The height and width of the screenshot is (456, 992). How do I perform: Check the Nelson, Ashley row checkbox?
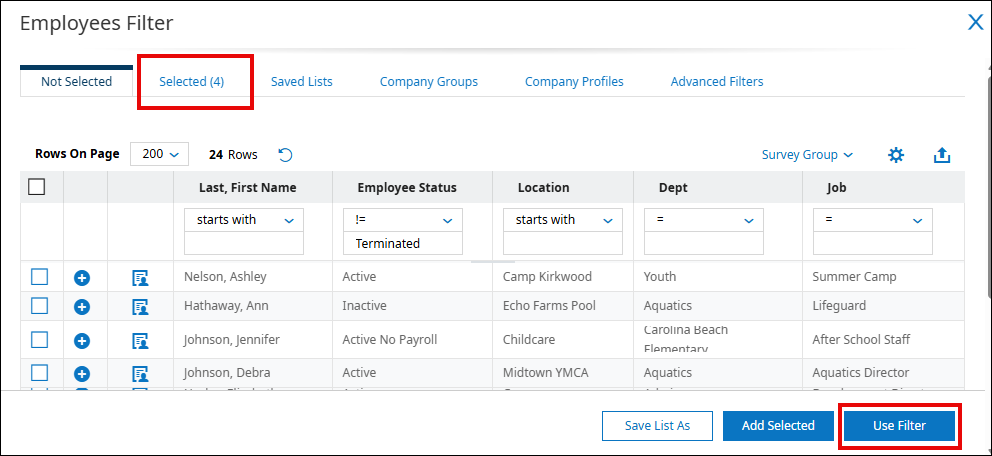39,277
